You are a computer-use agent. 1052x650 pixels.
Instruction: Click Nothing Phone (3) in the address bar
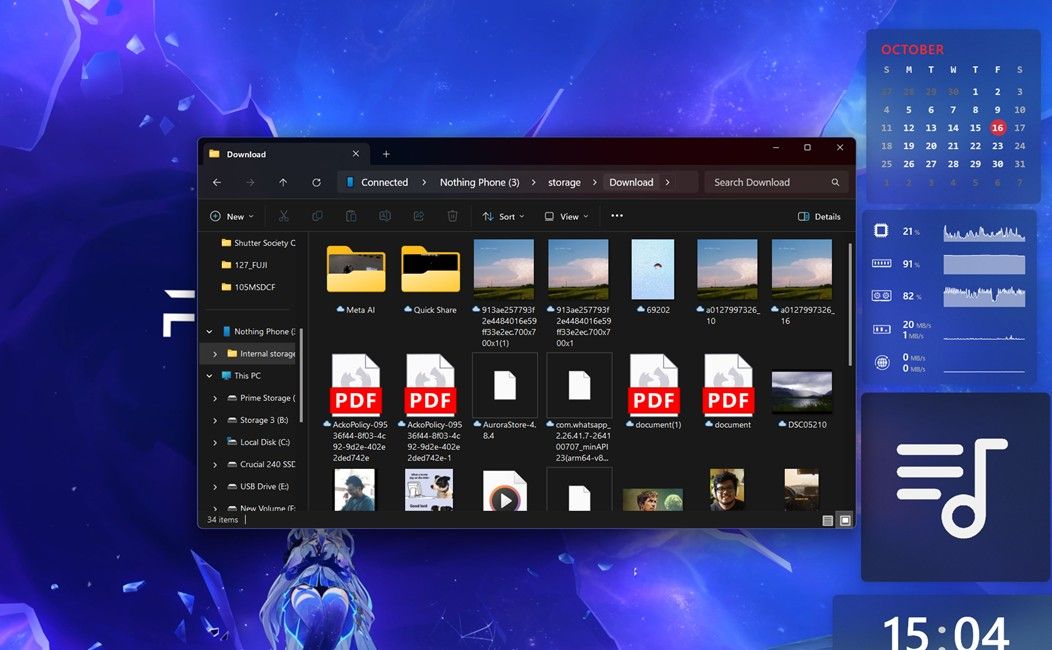pos(480,182)
